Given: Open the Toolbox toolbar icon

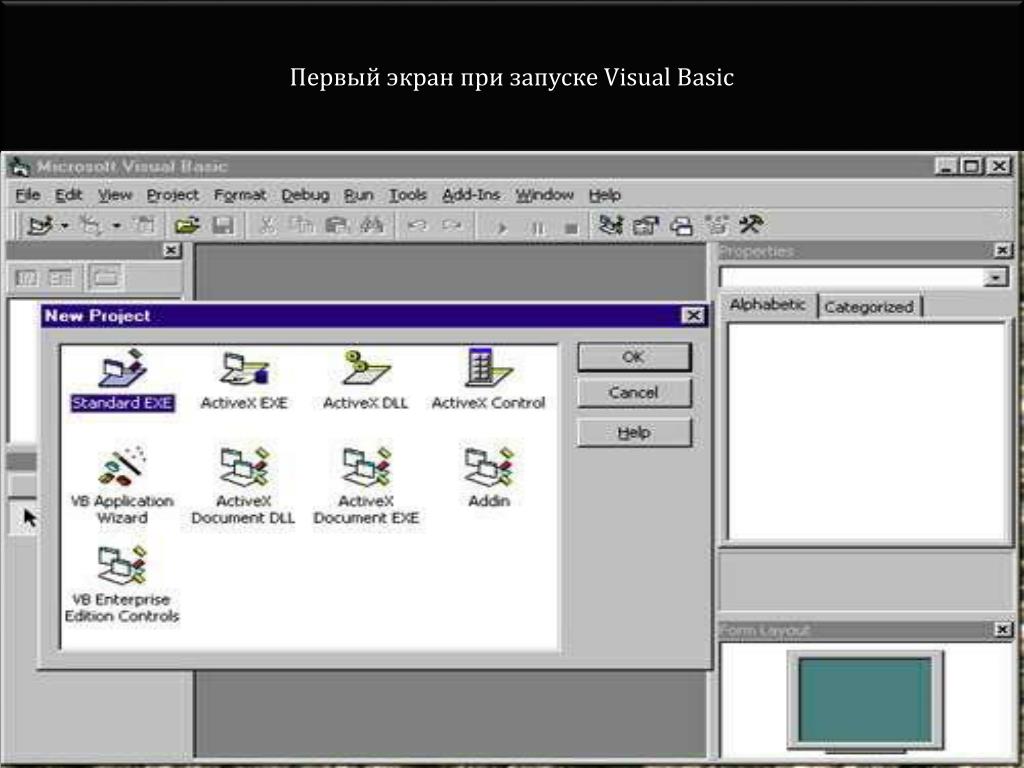Looking at the screenshot, I should pyautogui.click(x=751, y=226).
